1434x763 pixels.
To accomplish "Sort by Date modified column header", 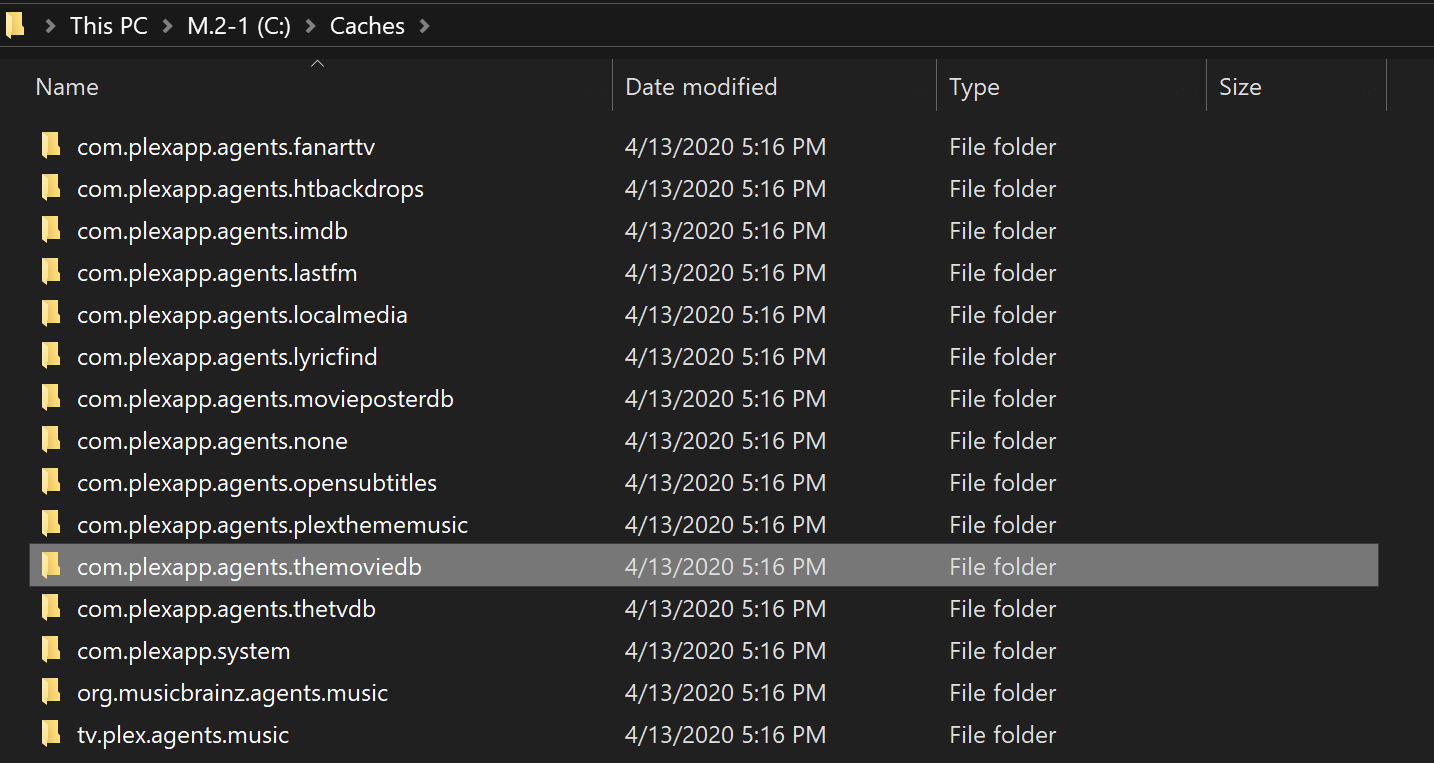I will (x=701, y=87).
